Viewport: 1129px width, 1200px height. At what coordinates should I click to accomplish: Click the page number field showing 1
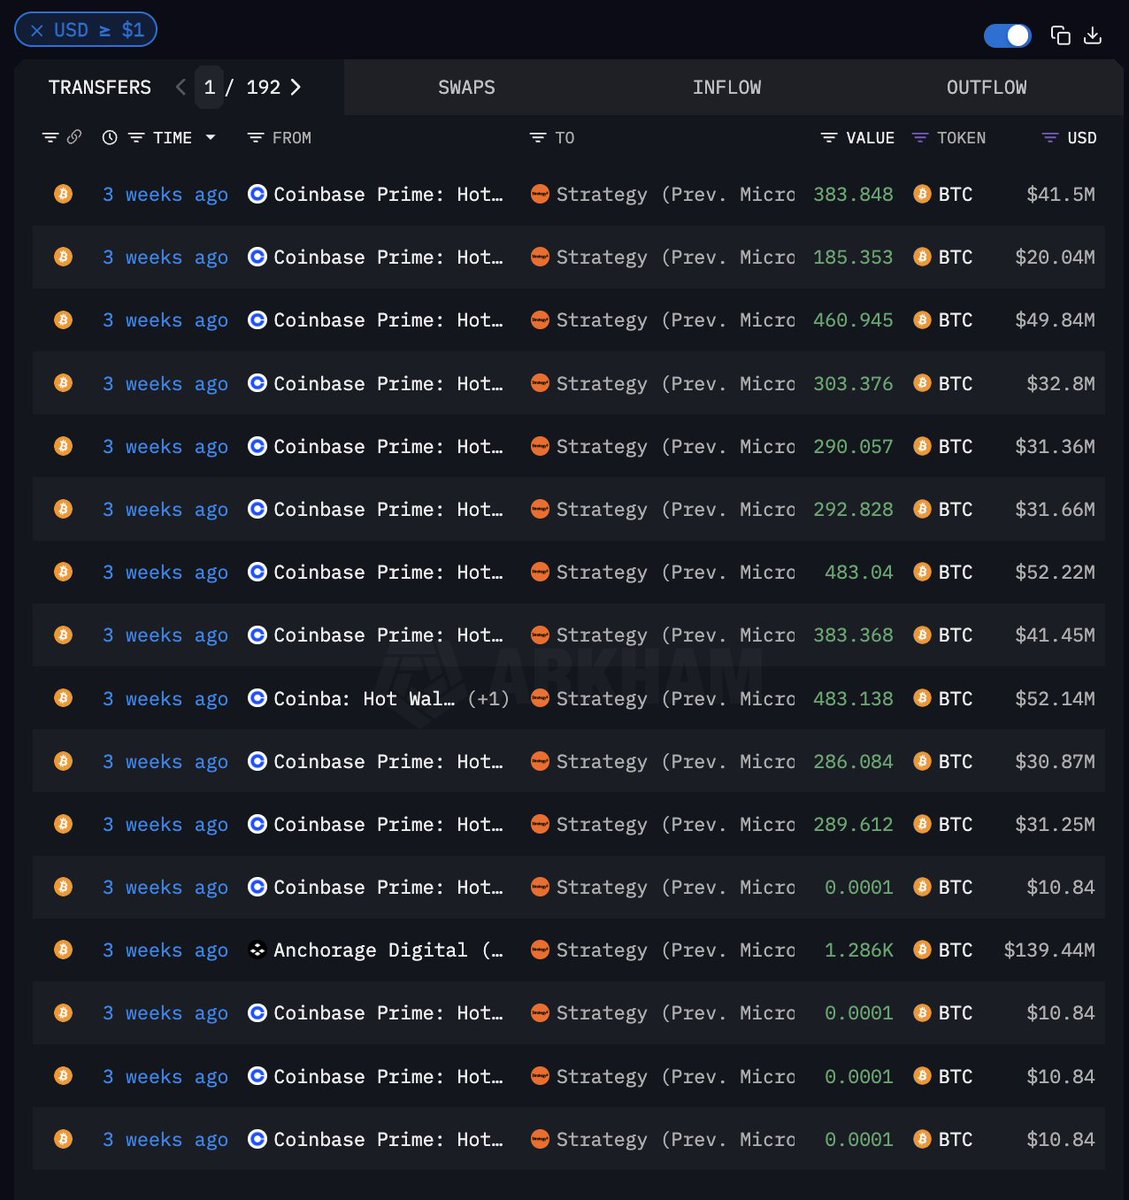pos(210,87)
